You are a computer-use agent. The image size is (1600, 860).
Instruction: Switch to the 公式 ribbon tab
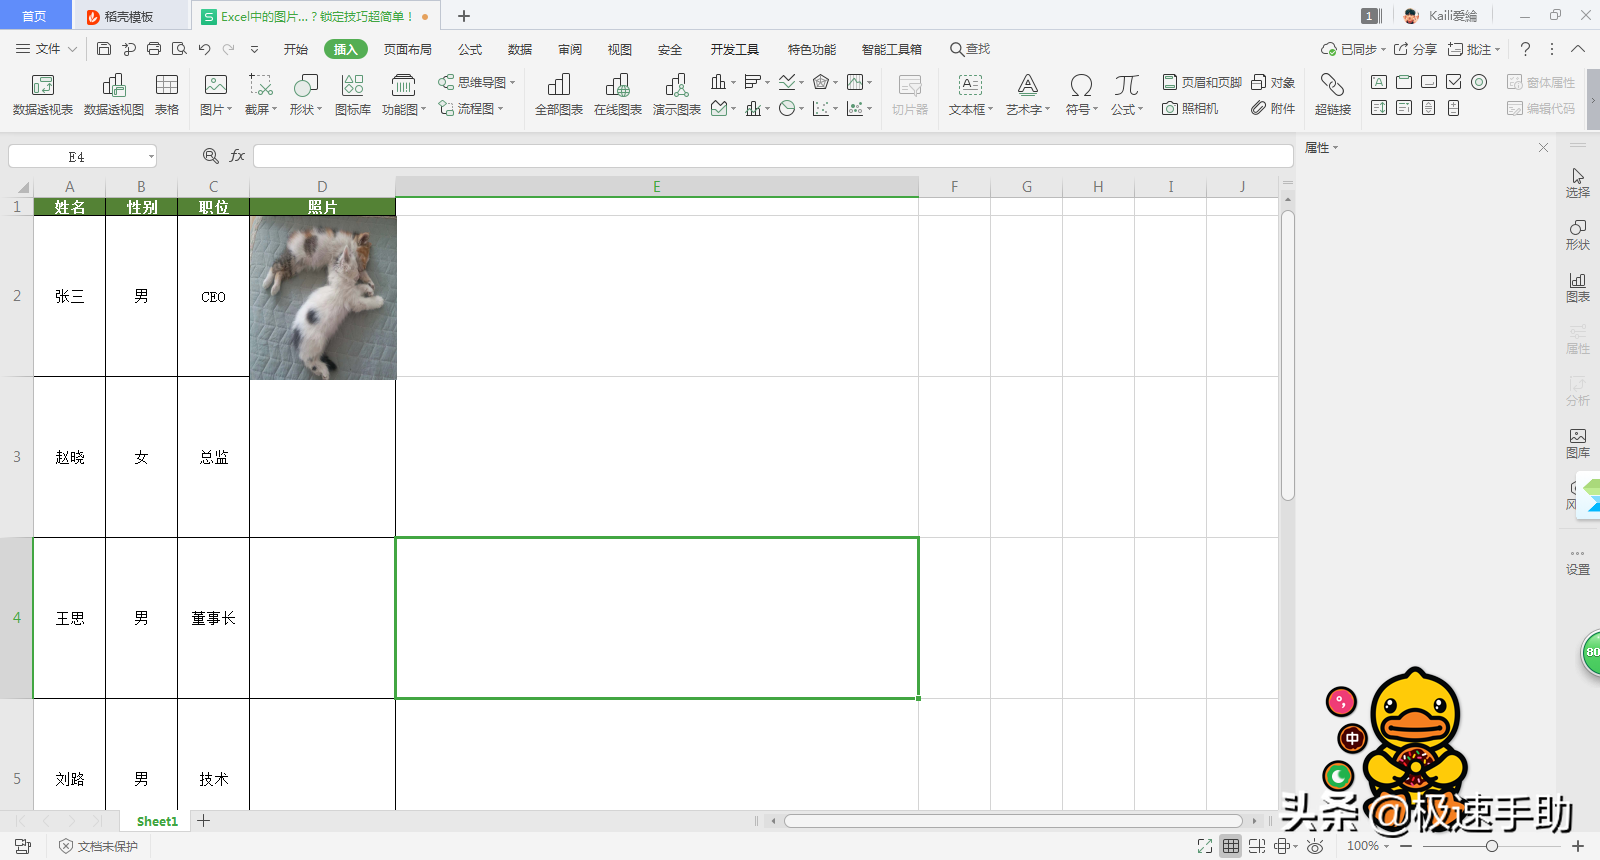point(470,49)
